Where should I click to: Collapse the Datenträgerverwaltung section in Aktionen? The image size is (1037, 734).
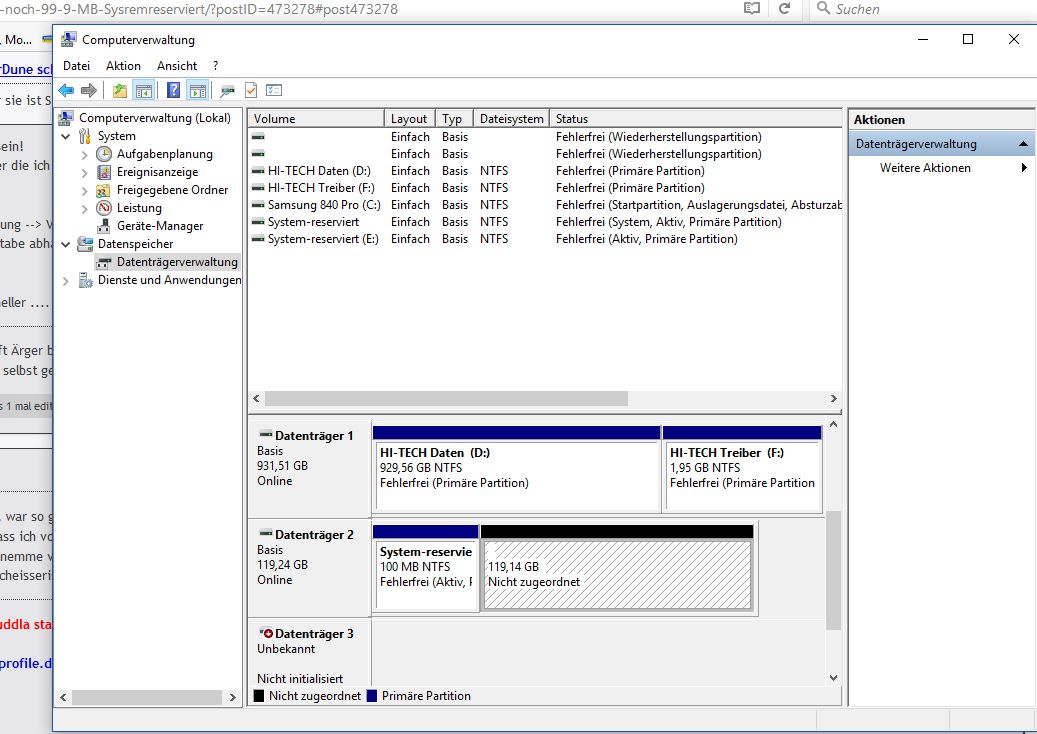tap(1023, 144)
